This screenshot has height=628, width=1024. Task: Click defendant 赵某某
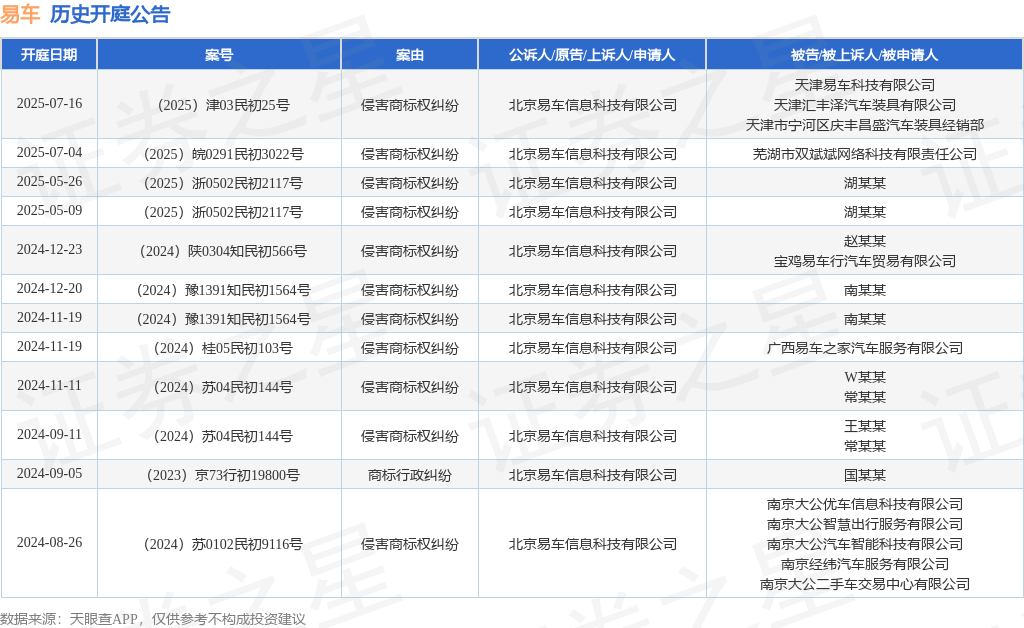[x=865, y=241]
